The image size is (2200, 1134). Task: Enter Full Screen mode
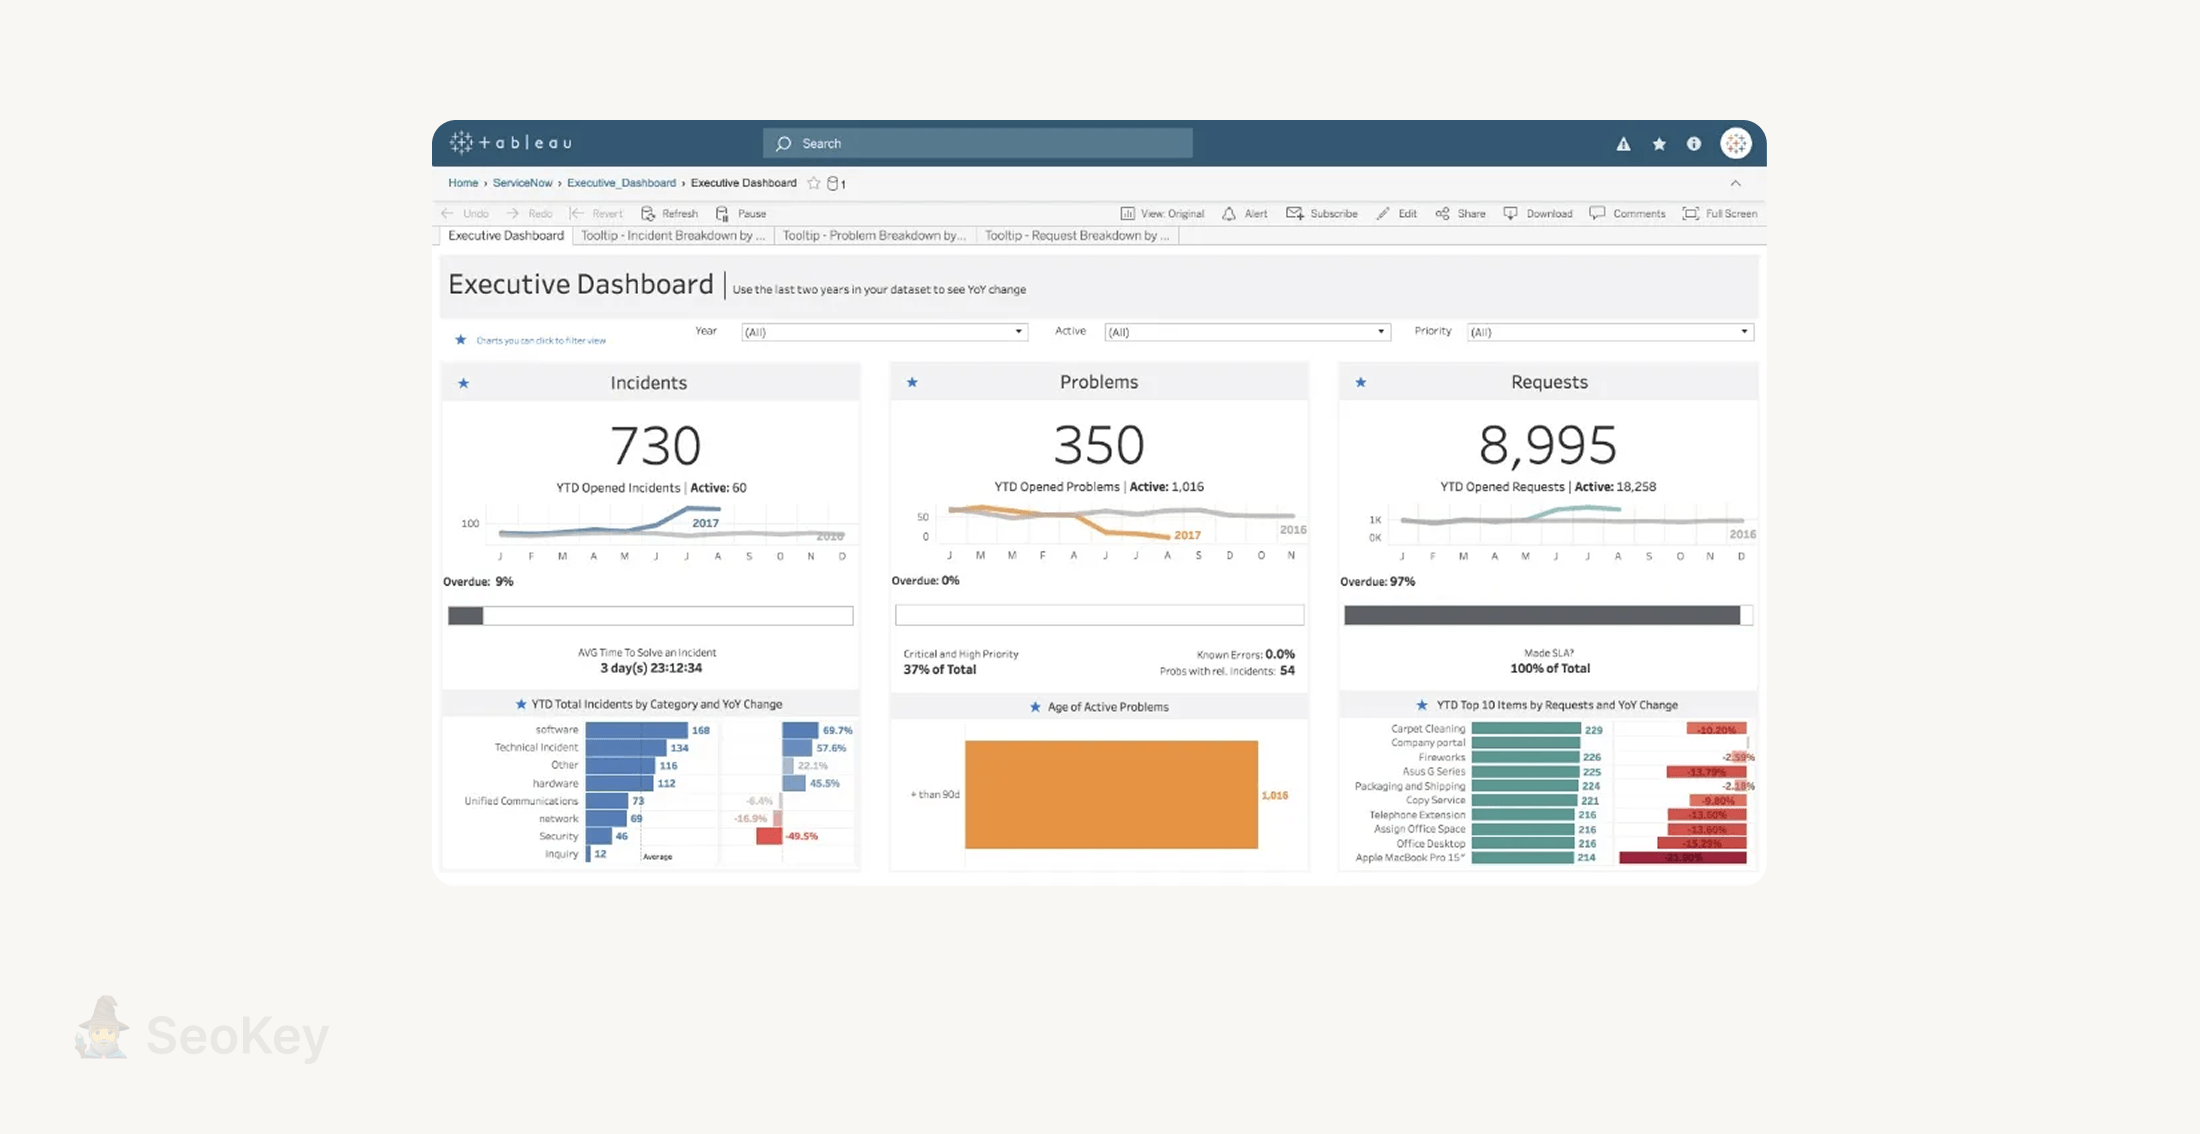[1720, 214]
